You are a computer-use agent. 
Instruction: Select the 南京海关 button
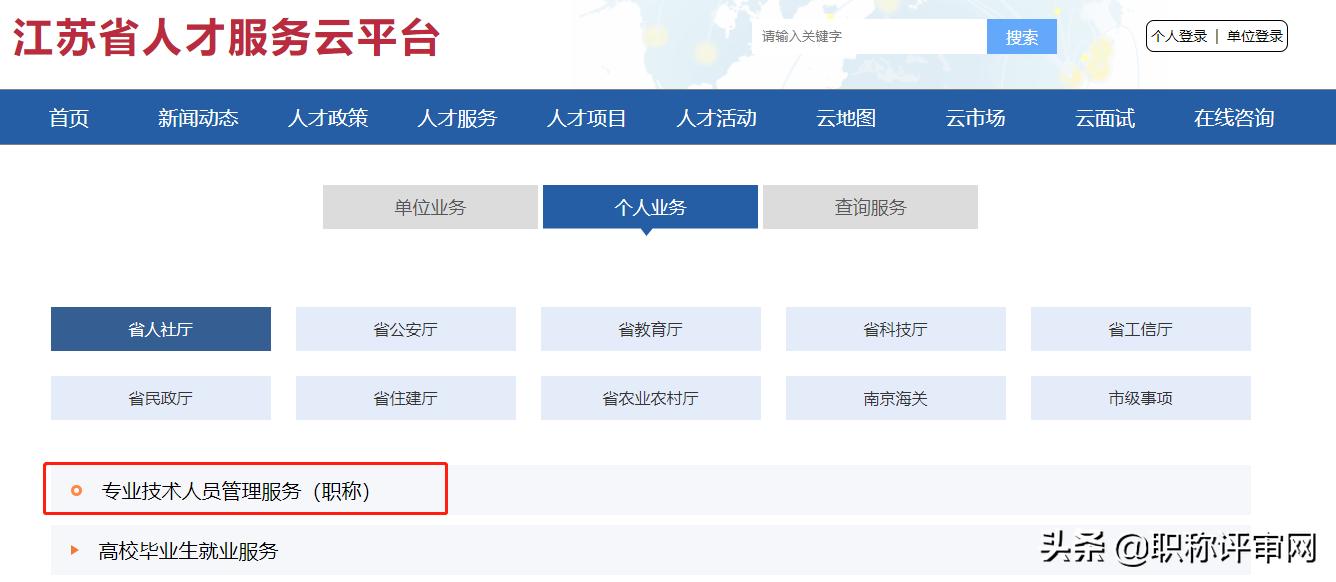point(895,397)
